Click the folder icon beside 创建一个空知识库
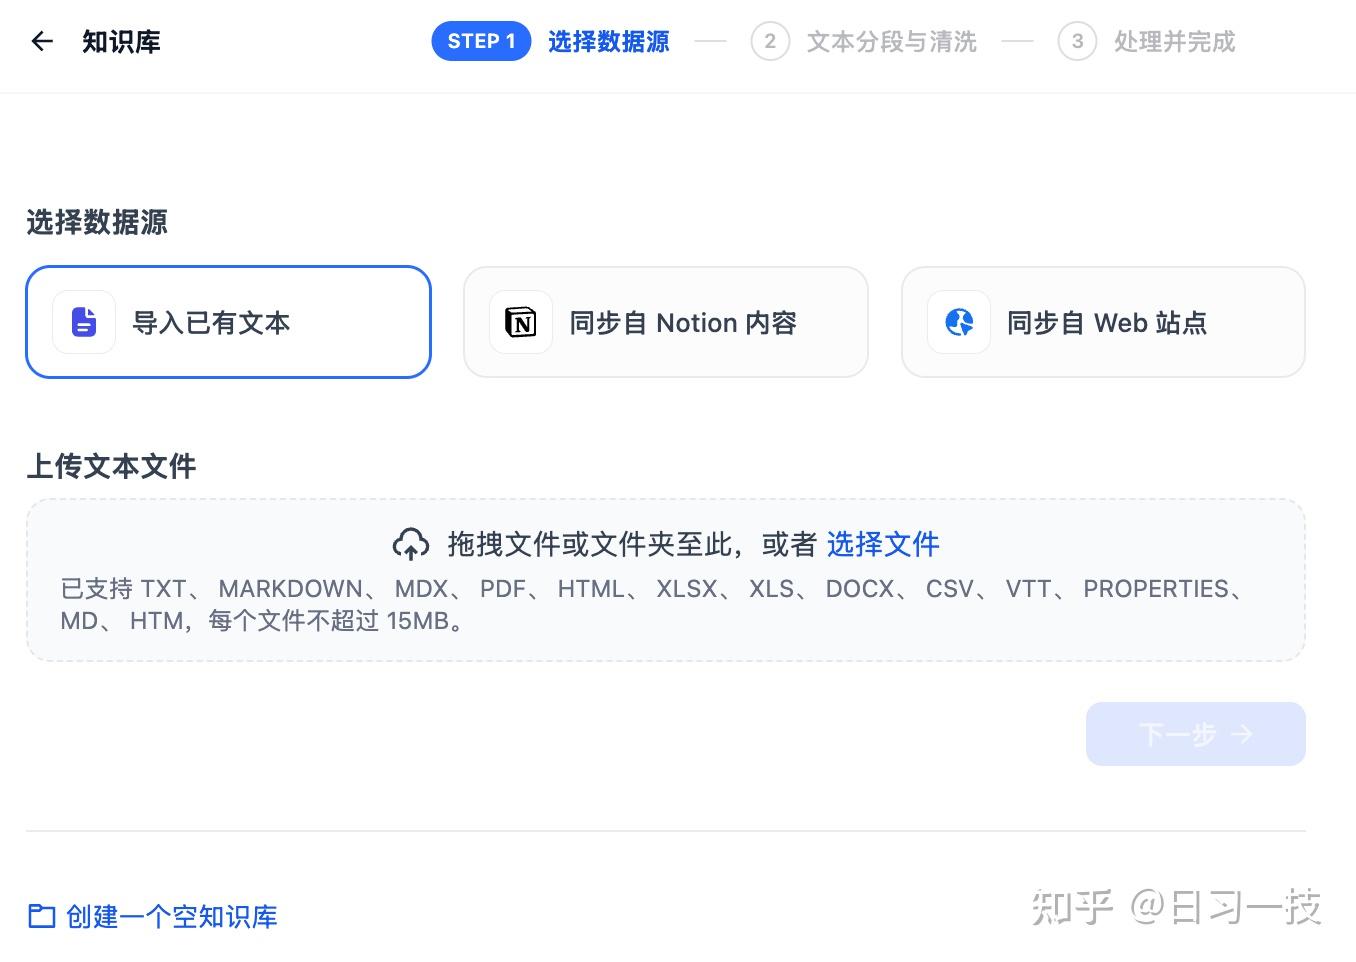 tap(40, 916)
